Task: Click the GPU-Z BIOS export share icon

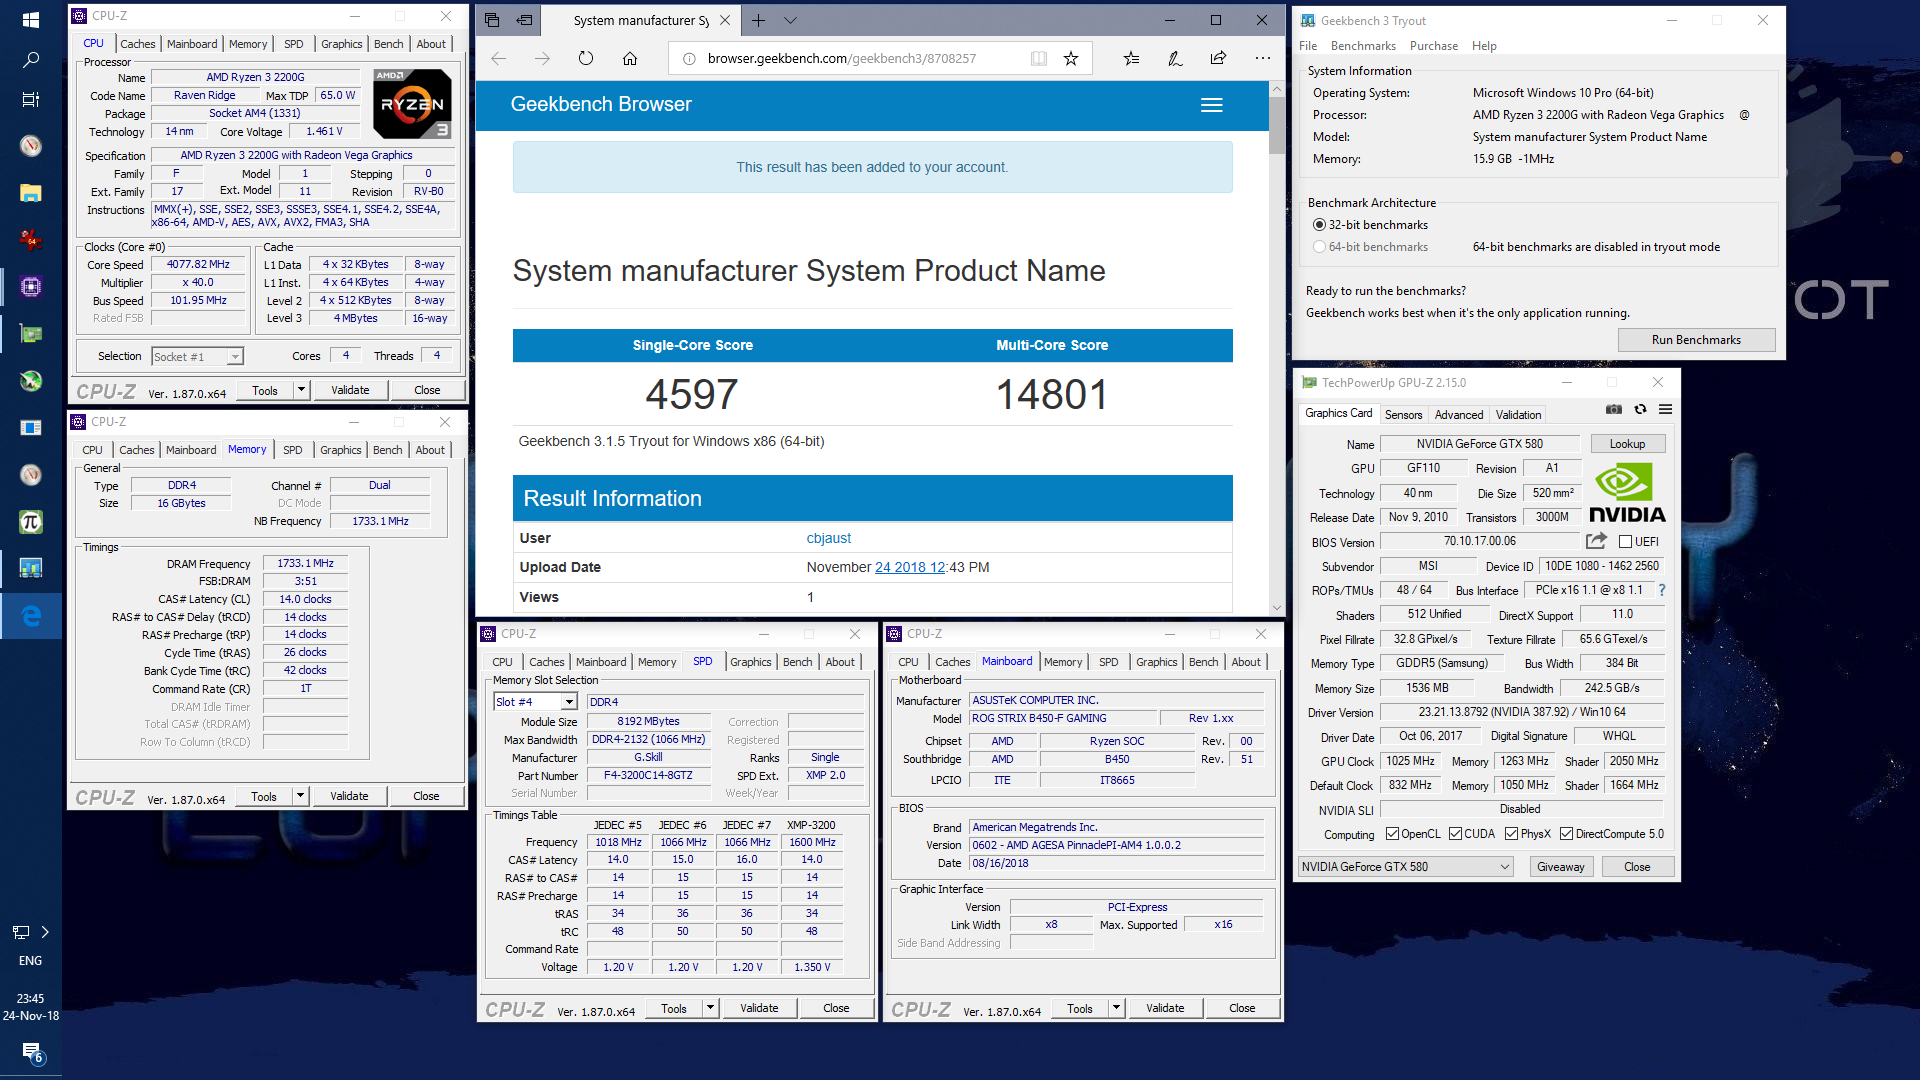Action: pyautogui.click(x=1597, y=541)
